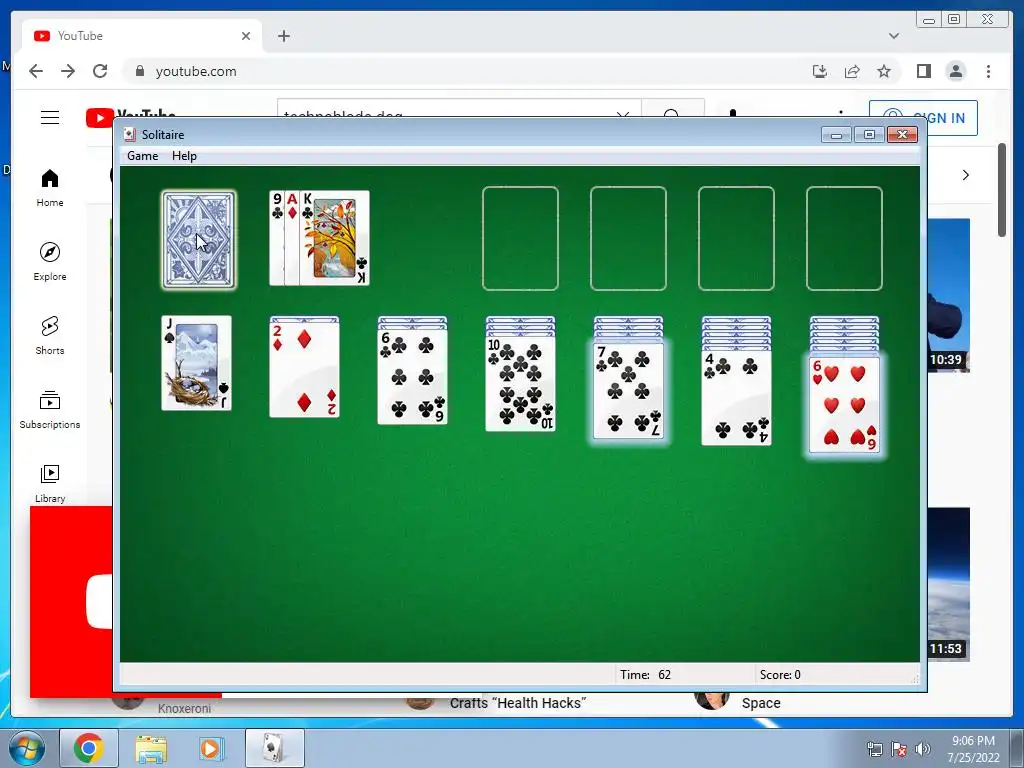
Task: Click the next chips arrow on YouTube
Action: point(966,175)
